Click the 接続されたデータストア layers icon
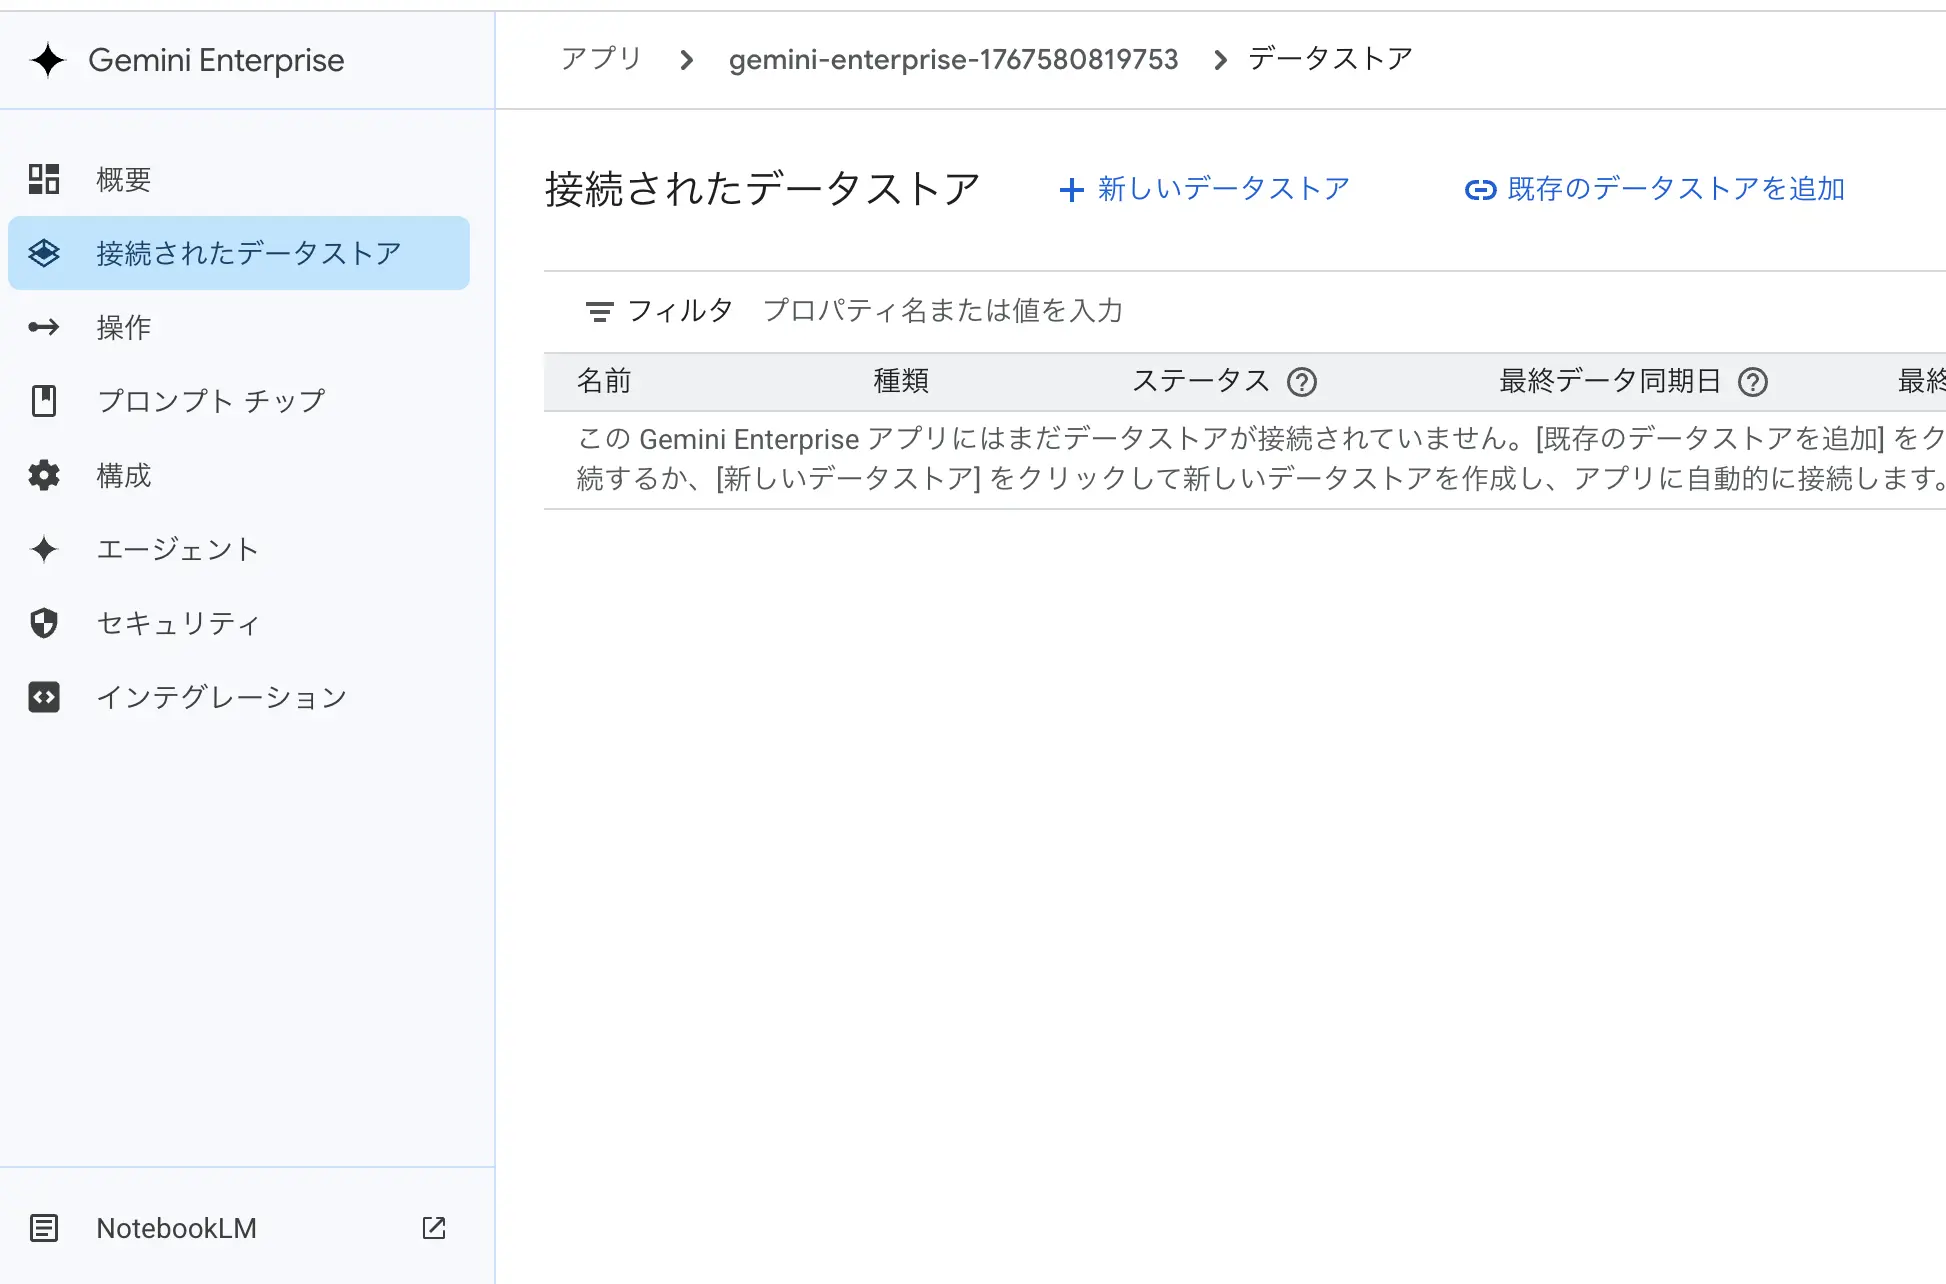 click(44, 253)
